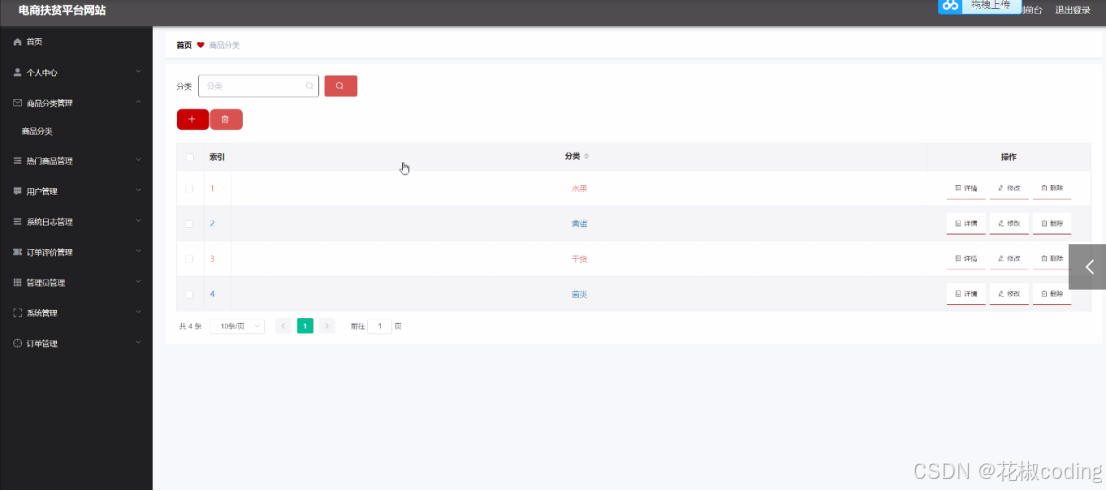Click 删除 for the 菌类 row
Screen dimensions: 1106x491
(1052, 294)
